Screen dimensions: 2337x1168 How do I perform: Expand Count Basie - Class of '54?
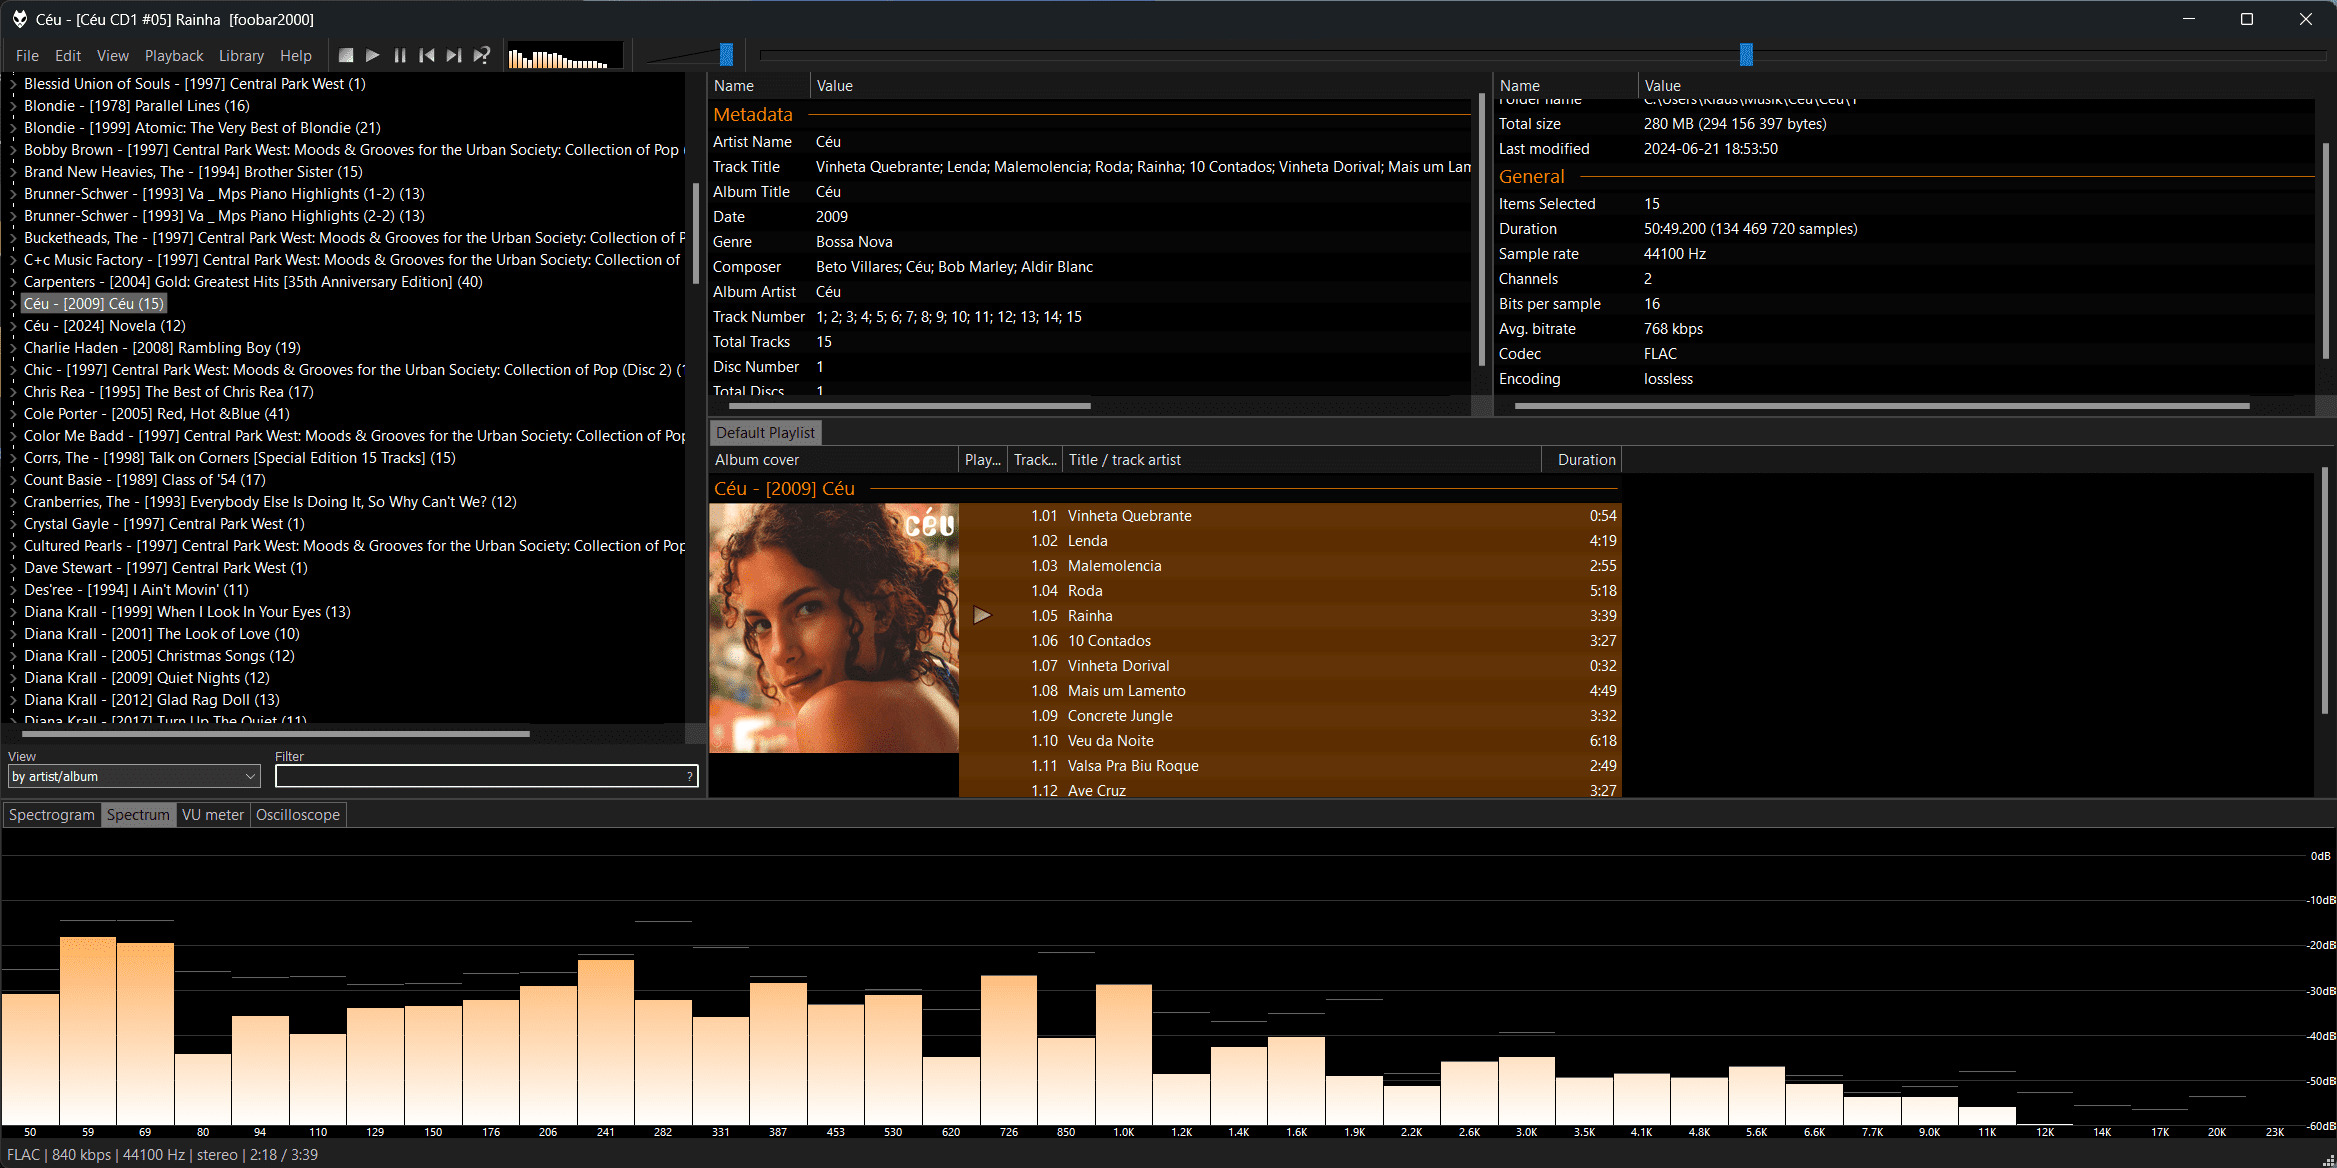pyautogui.click(x=13, y=480)
